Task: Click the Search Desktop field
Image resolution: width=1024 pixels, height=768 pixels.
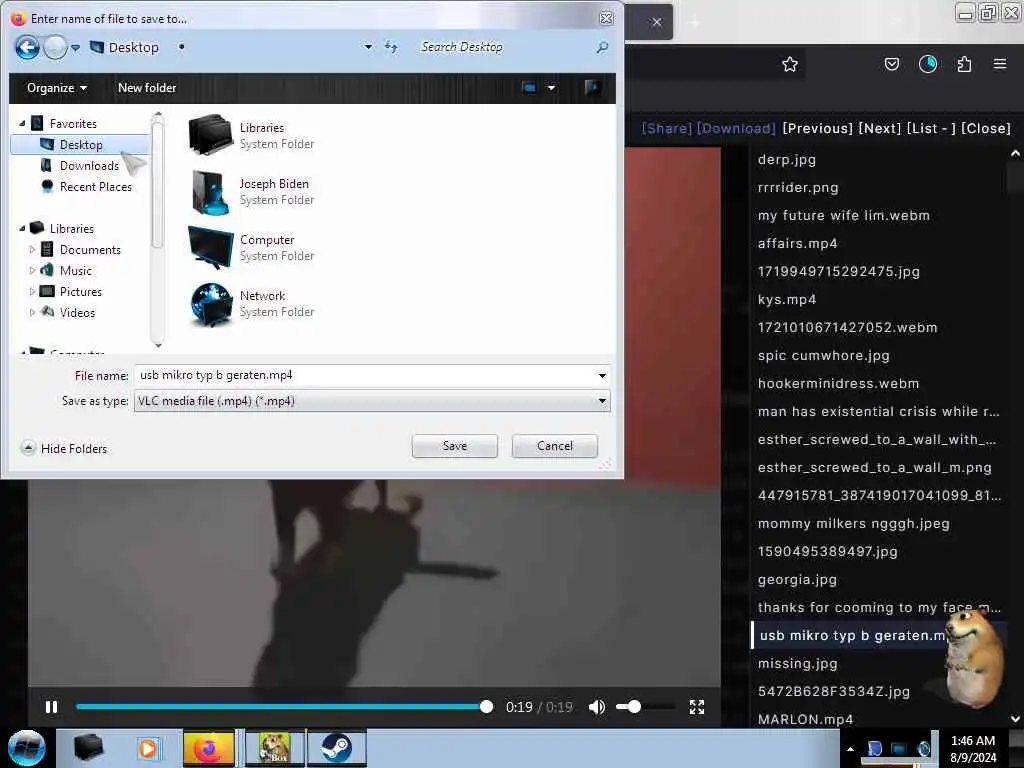Action: (x=504, y=47)
